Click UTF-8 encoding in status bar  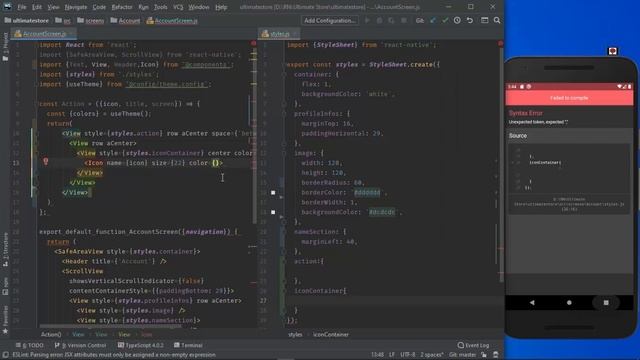(x=408, y=355)
